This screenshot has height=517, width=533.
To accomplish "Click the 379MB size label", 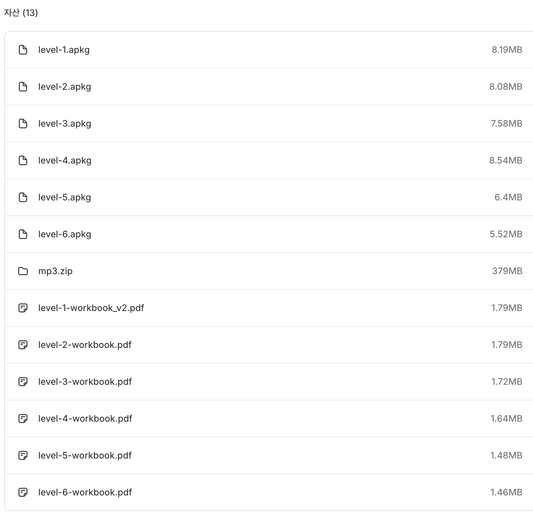I will coord(507,271).
